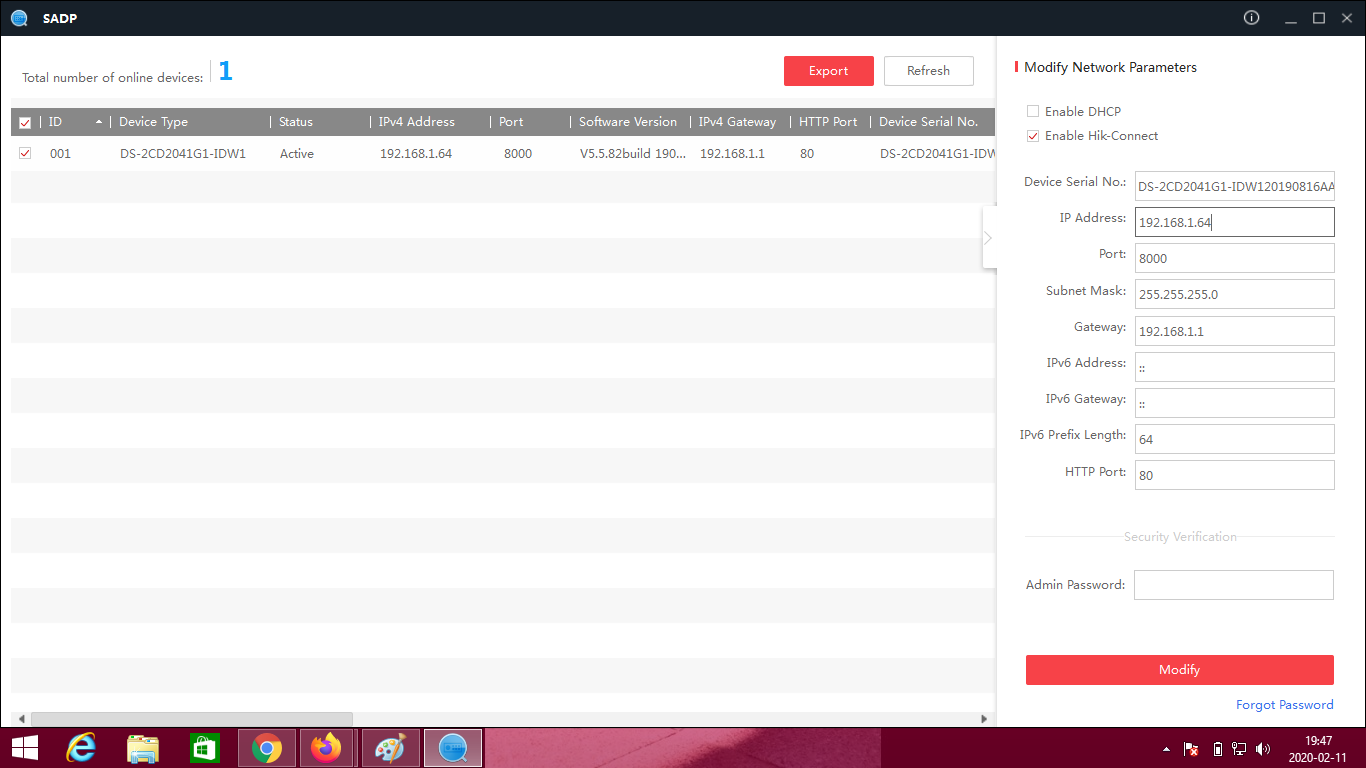The height and width of the screenshot is (768, 1366).
Task: Launch Internet Explorer from taskbar
Action: (x=81, y=747)
